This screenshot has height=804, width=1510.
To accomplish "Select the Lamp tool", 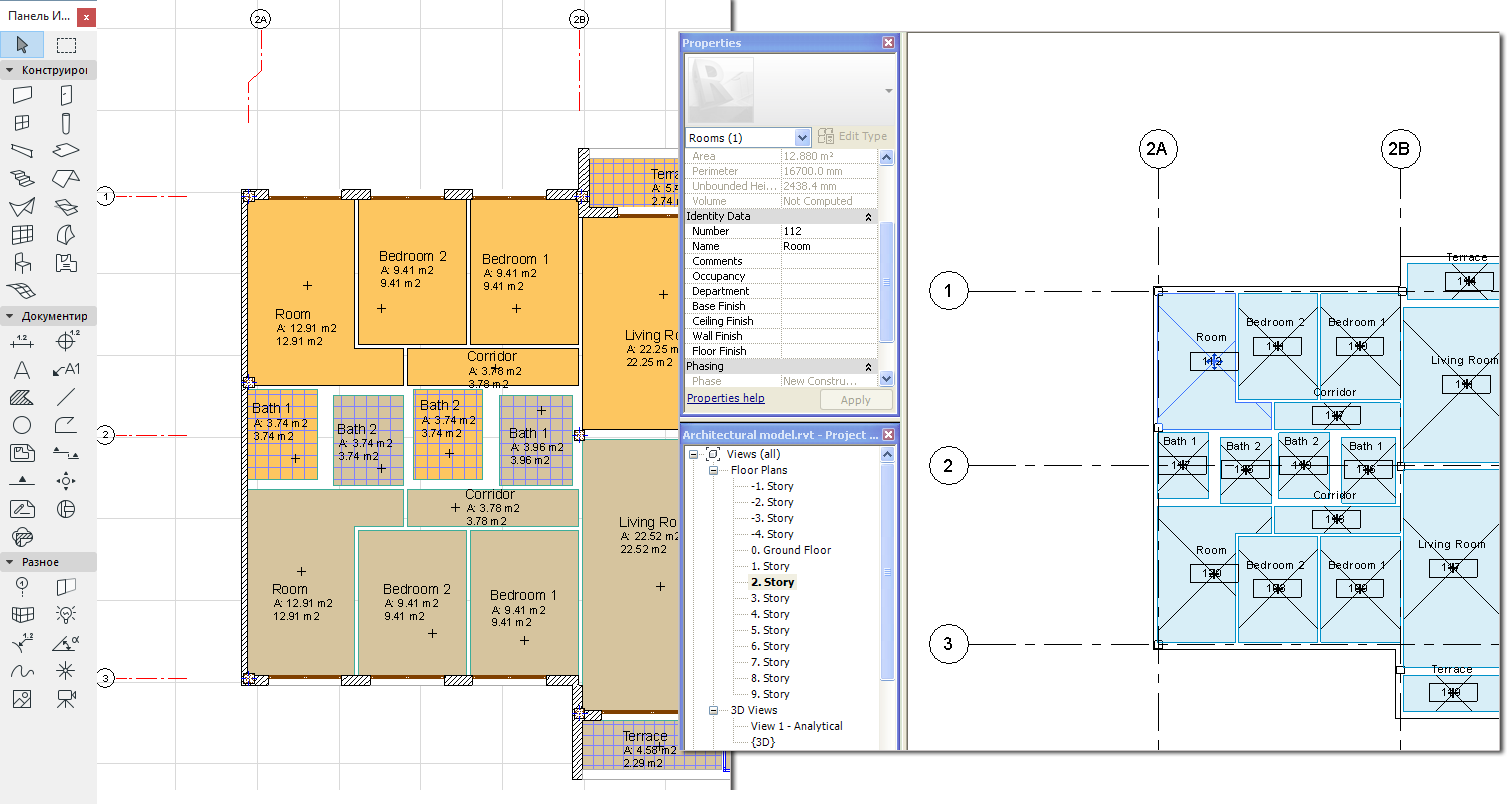I will [66, 614].
